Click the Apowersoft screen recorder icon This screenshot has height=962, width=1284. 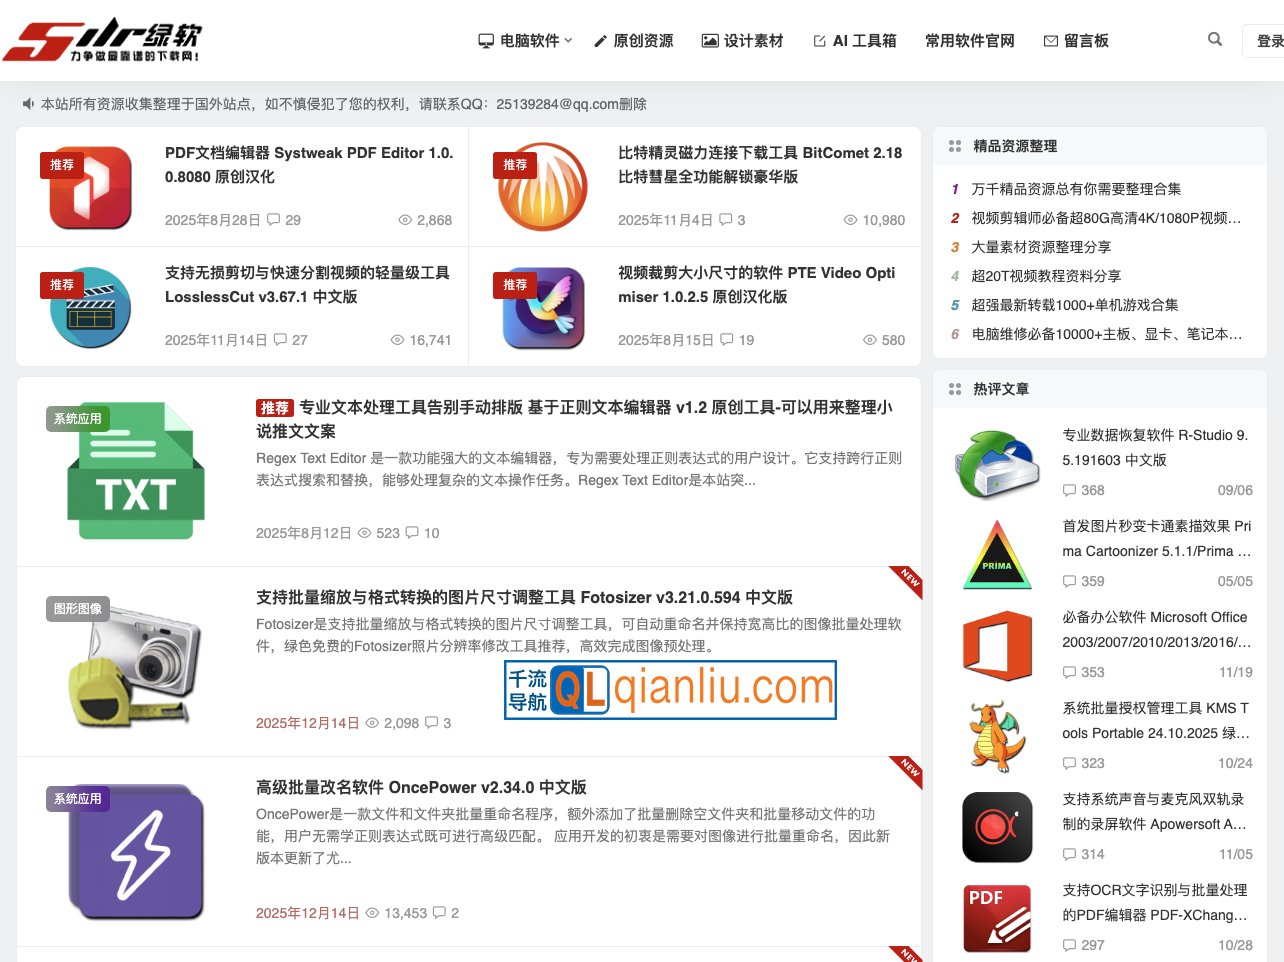coord(996,828)
